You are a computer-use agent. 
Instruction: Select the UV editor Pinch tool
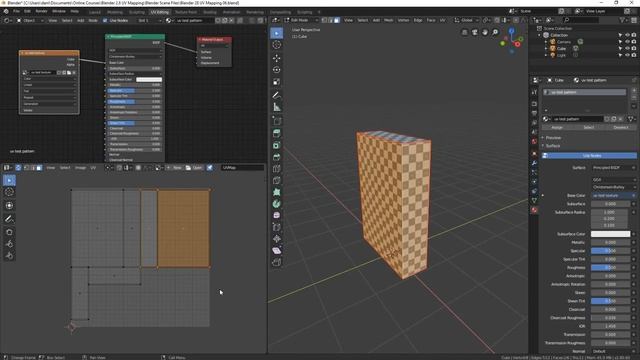[x=9, y=256]
